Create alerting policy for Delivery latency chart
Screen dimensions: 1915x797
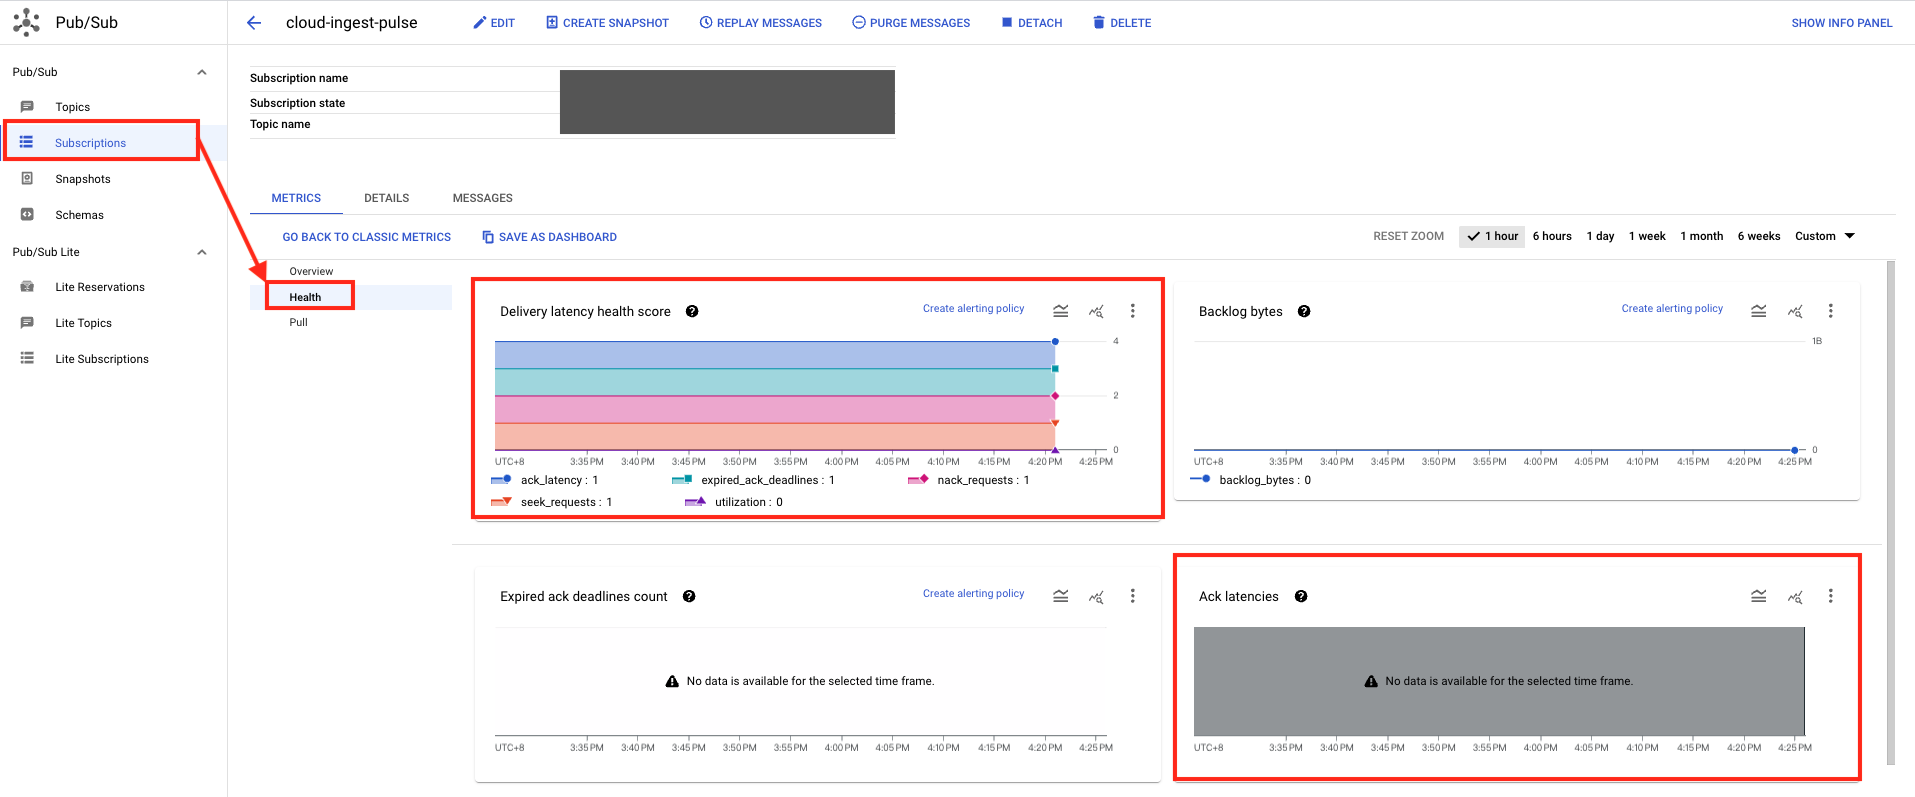click(974, 309)
